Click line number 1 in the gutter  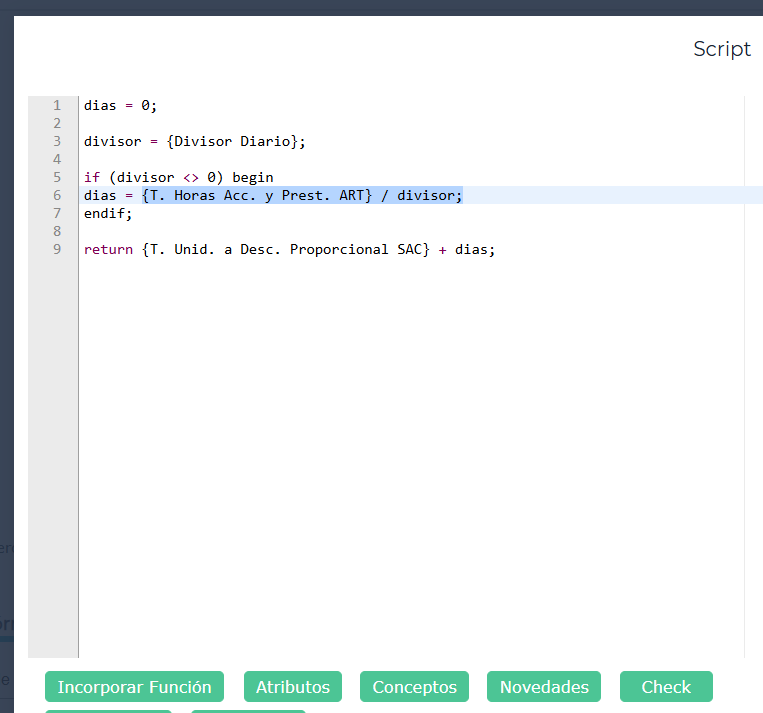(57, 105)
